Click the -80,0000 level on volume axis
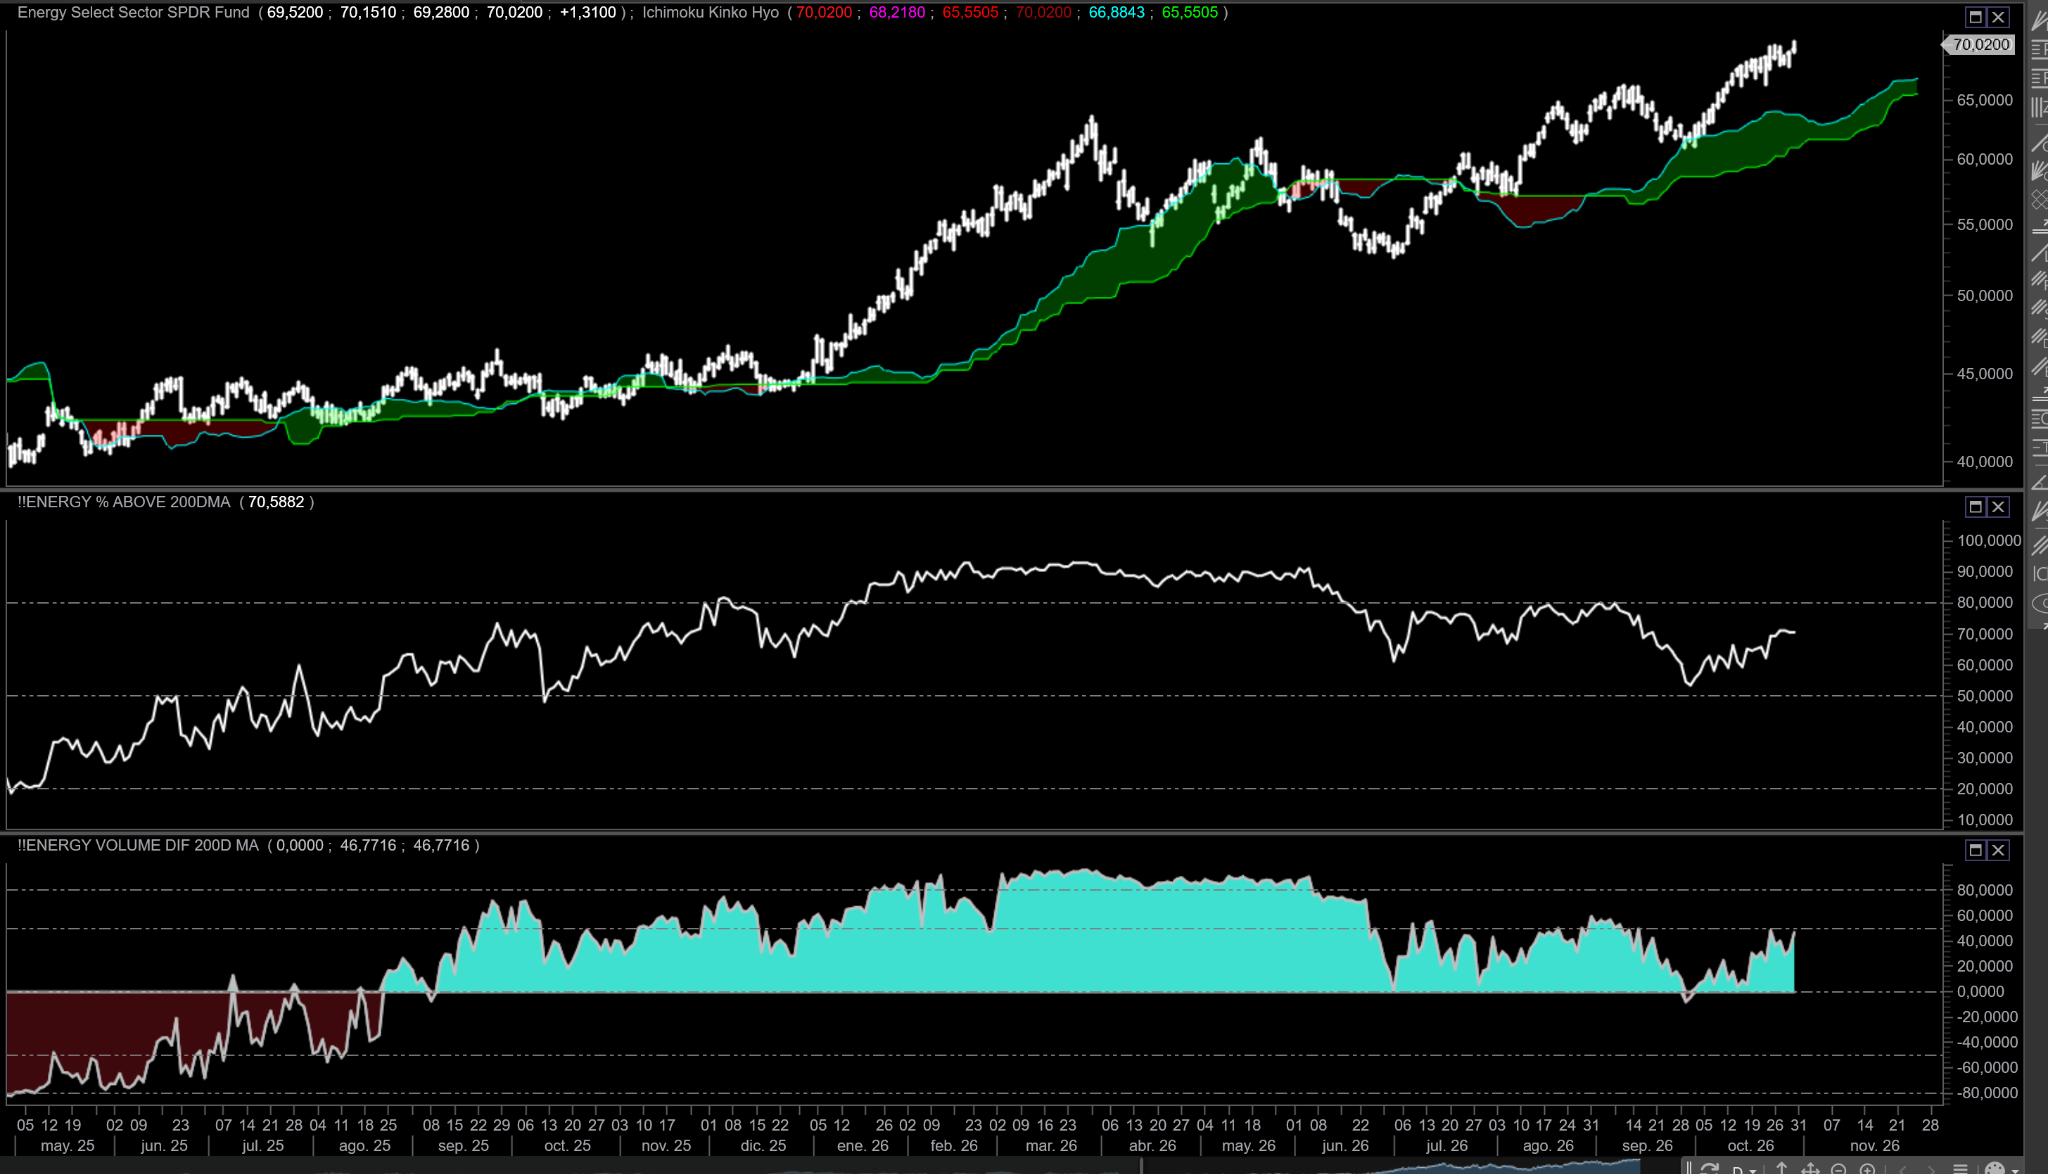The width and height of the screenshot is (2048, 1174). tap(1987, 1093)
